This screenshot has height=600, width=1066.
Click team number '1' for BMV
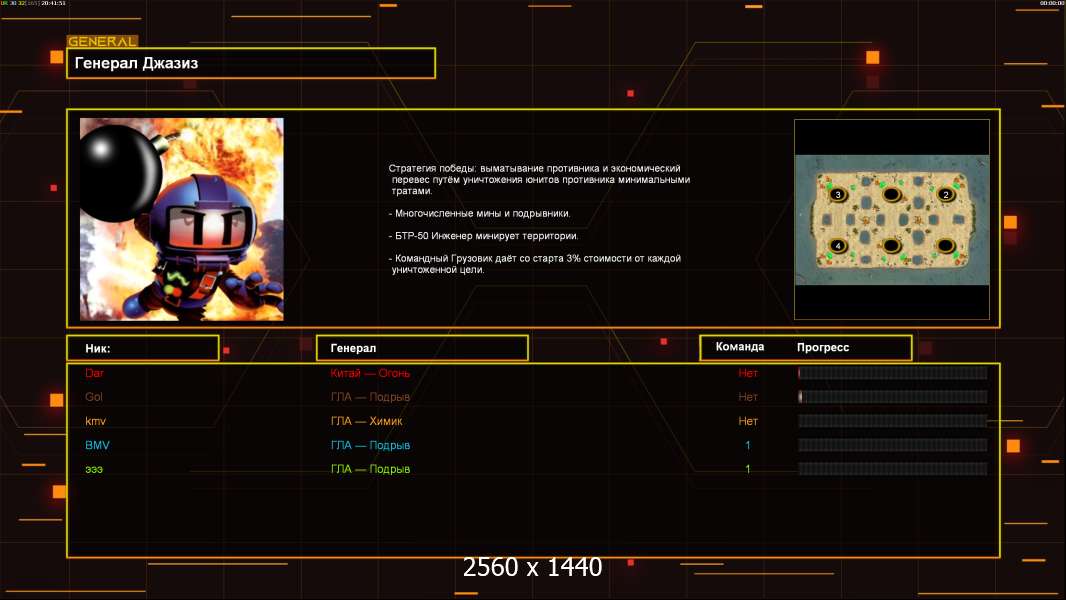pos(748,445)
